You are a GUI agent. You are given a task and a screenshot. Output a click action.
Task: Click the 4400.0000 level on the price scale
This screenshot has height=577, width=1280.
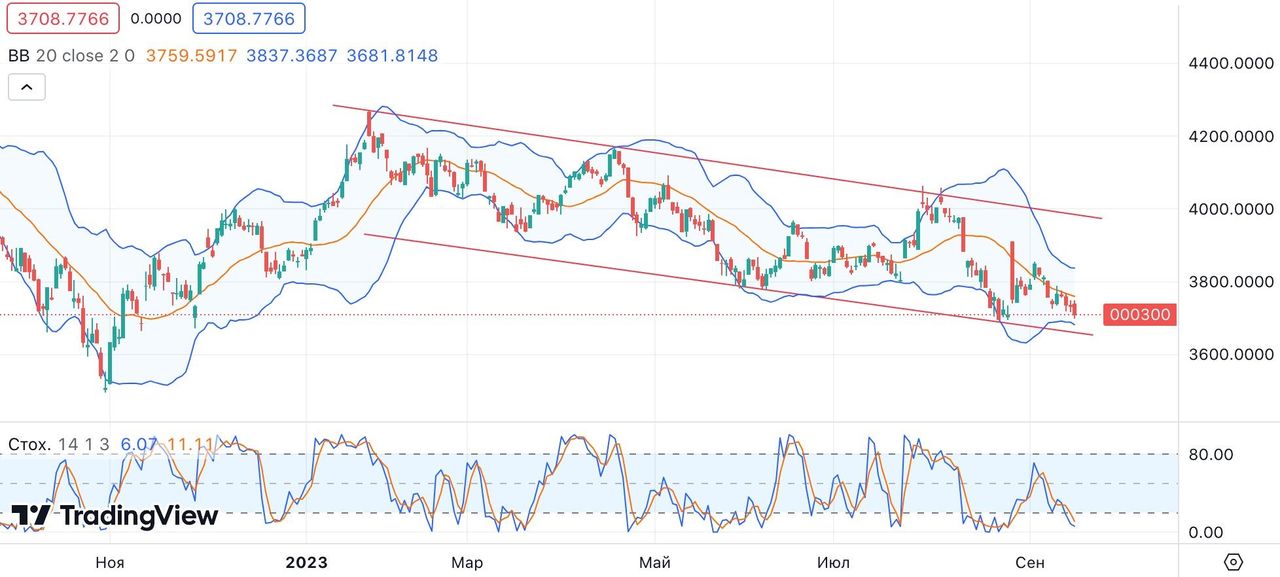1229,64
